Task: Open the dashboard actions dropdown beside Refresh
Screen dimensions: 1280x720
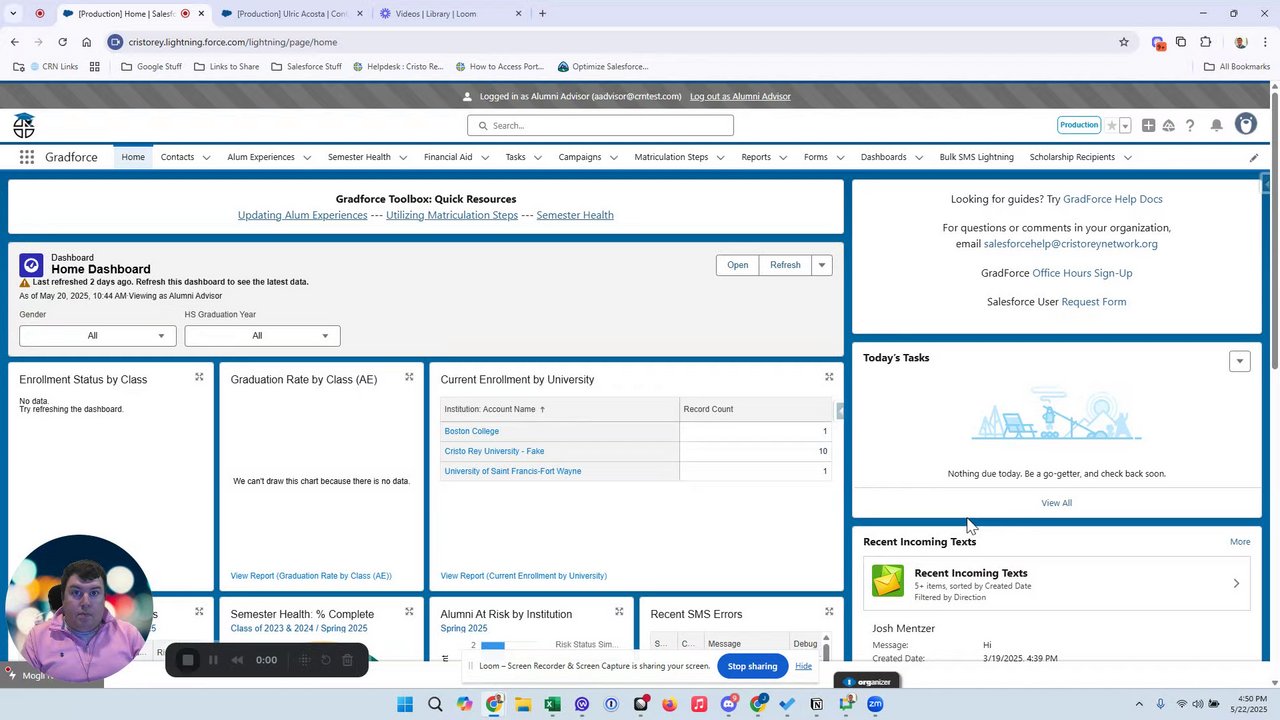Action: pos(822,265)
